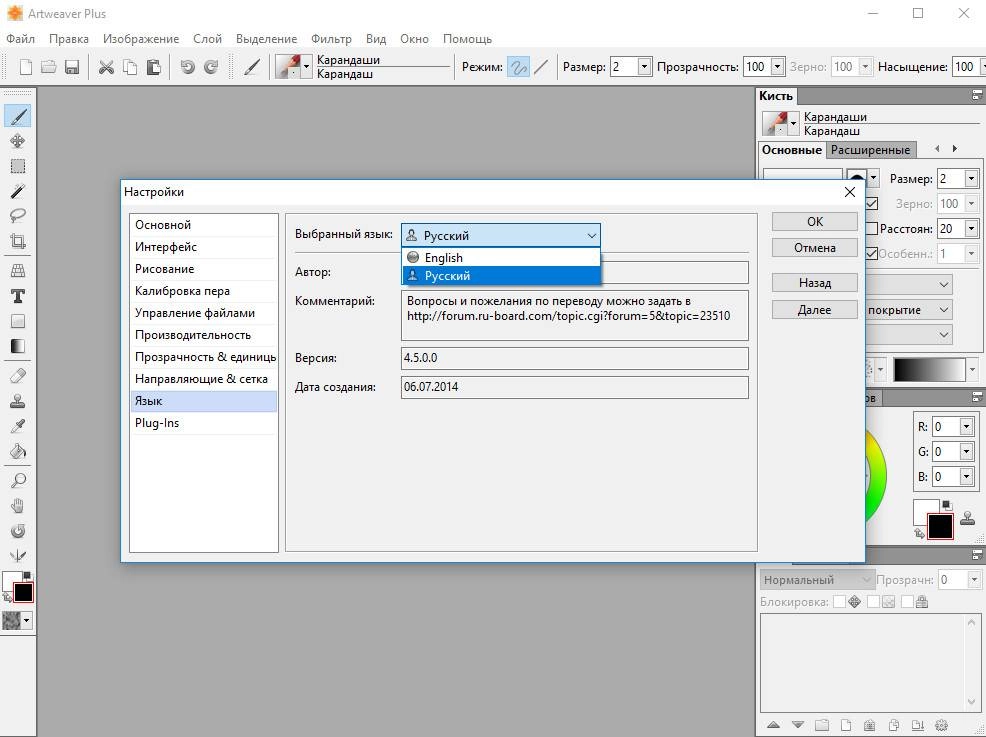Open the Файл menu
986x737 pixels.
[x=21, y=39]
